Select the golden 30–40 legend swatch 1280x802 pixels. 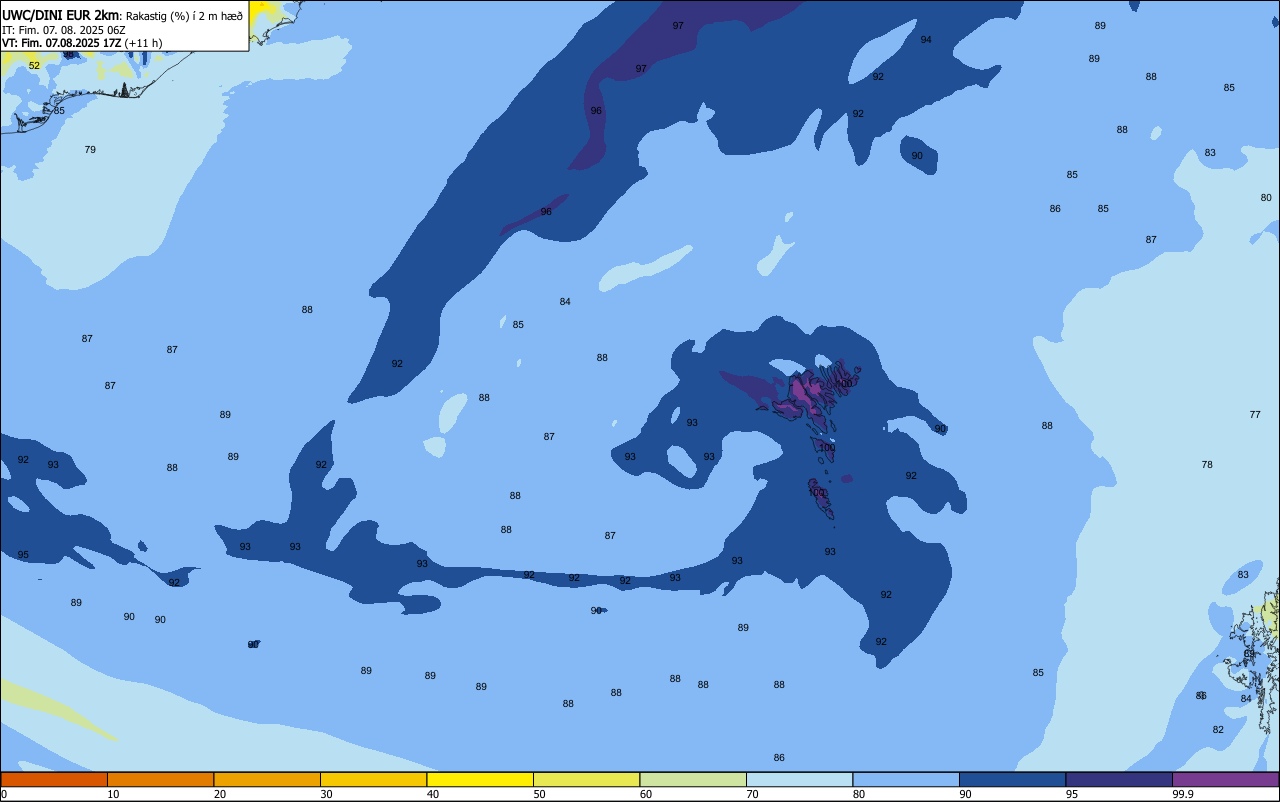(373, 779)
